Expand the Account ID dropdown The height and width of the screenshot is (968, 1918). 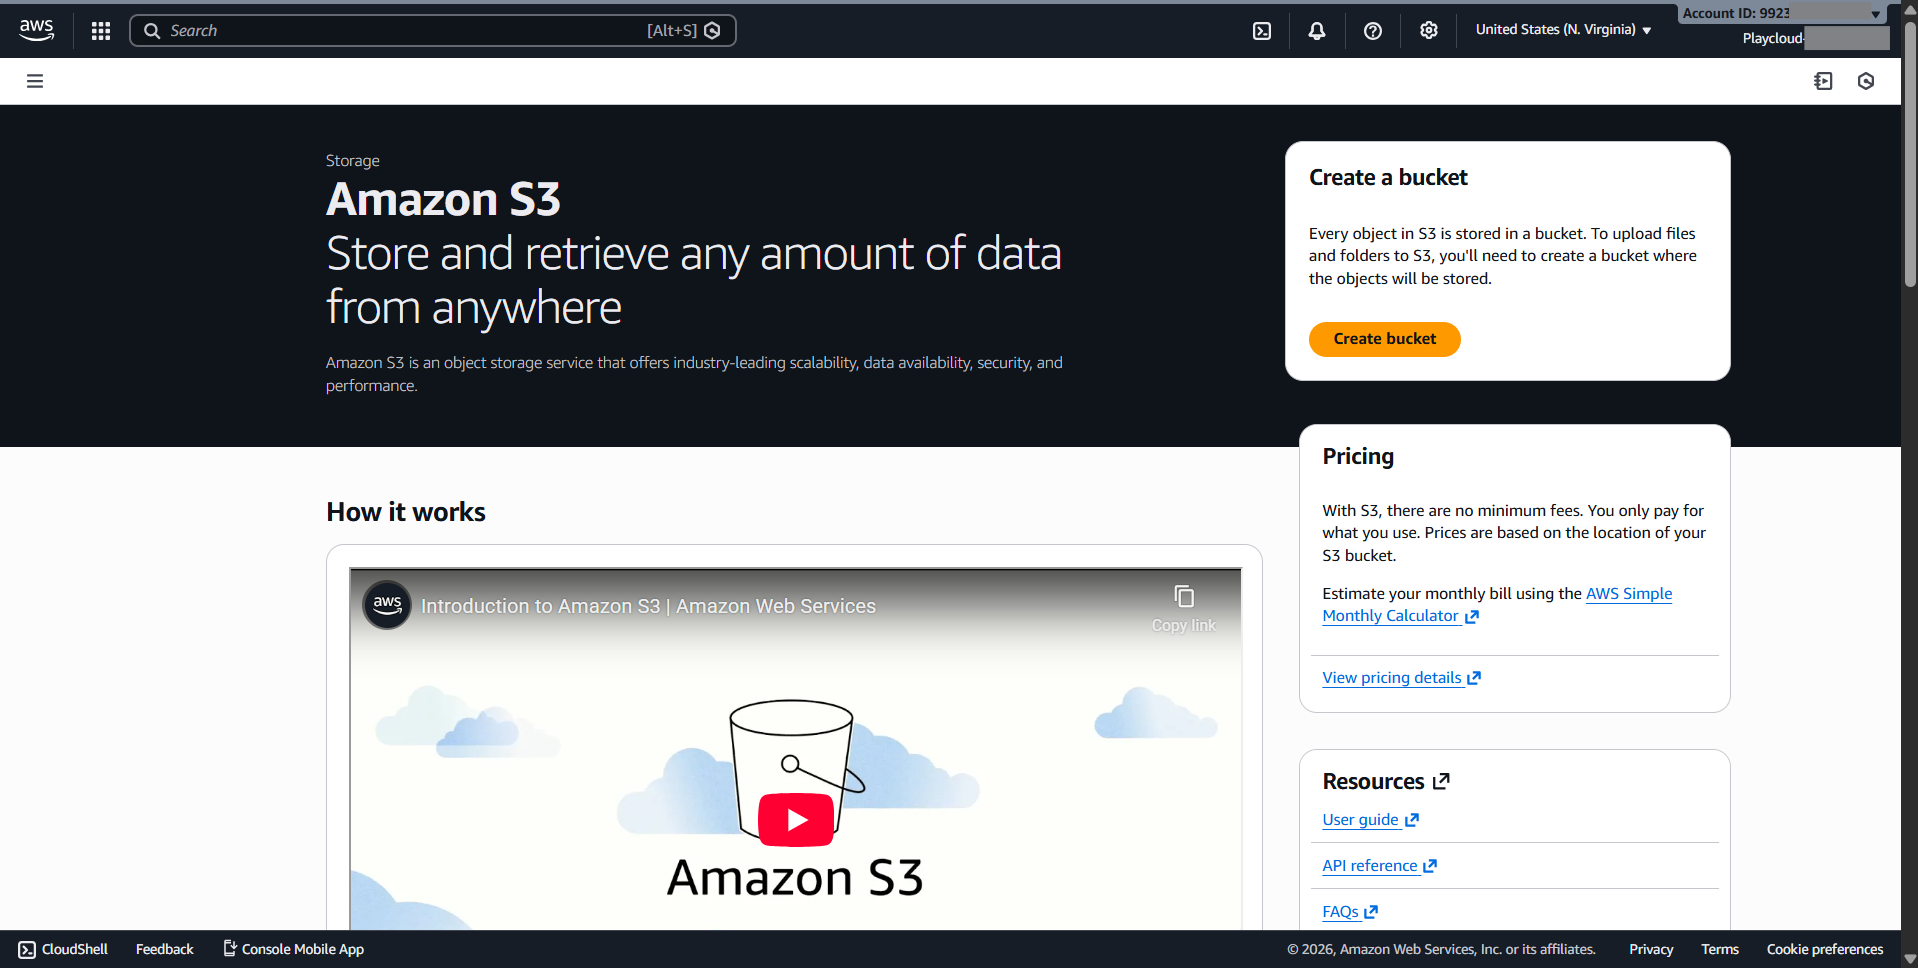[1782, 13]
